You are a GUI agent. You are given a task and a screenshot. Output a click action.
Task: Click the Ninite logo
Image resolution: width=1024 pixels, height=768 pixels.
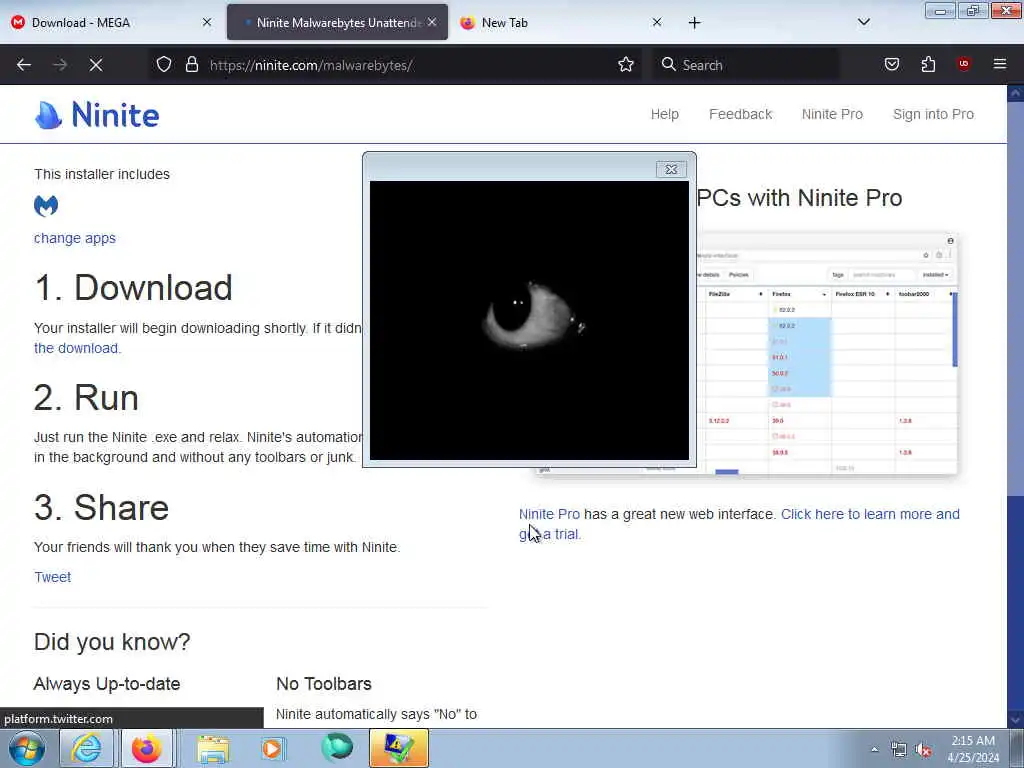pyautogui.click(x=97, y=115)
